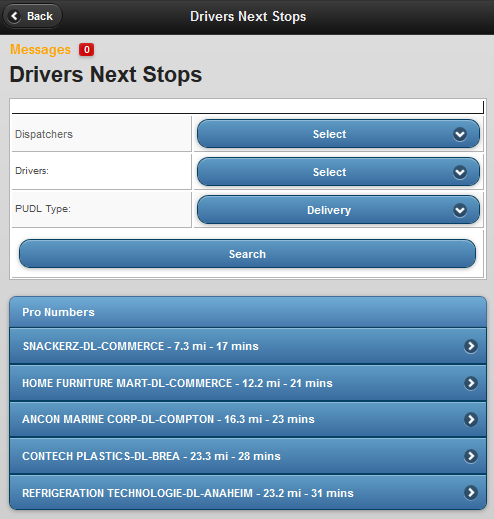Open the Dispatchers Select dropdown
Viewport: 494px width, 519px height.
pyautogui.click(x=338, y=134)
